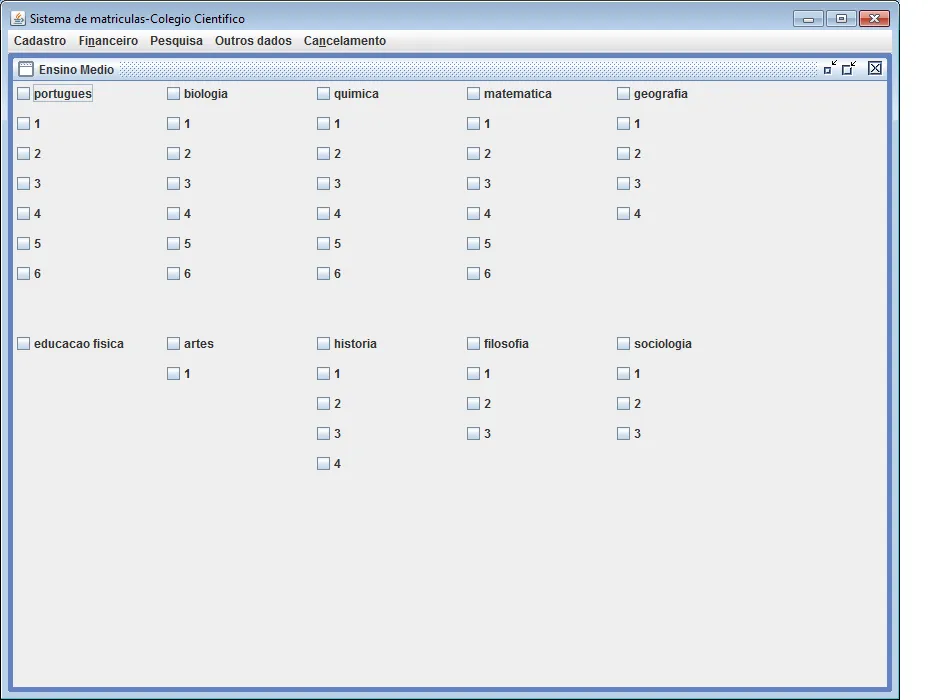Viewport: 938px width, 700px height.
Task: Mark checkbox 1 under matematica
Action: [x=473, y=123]
